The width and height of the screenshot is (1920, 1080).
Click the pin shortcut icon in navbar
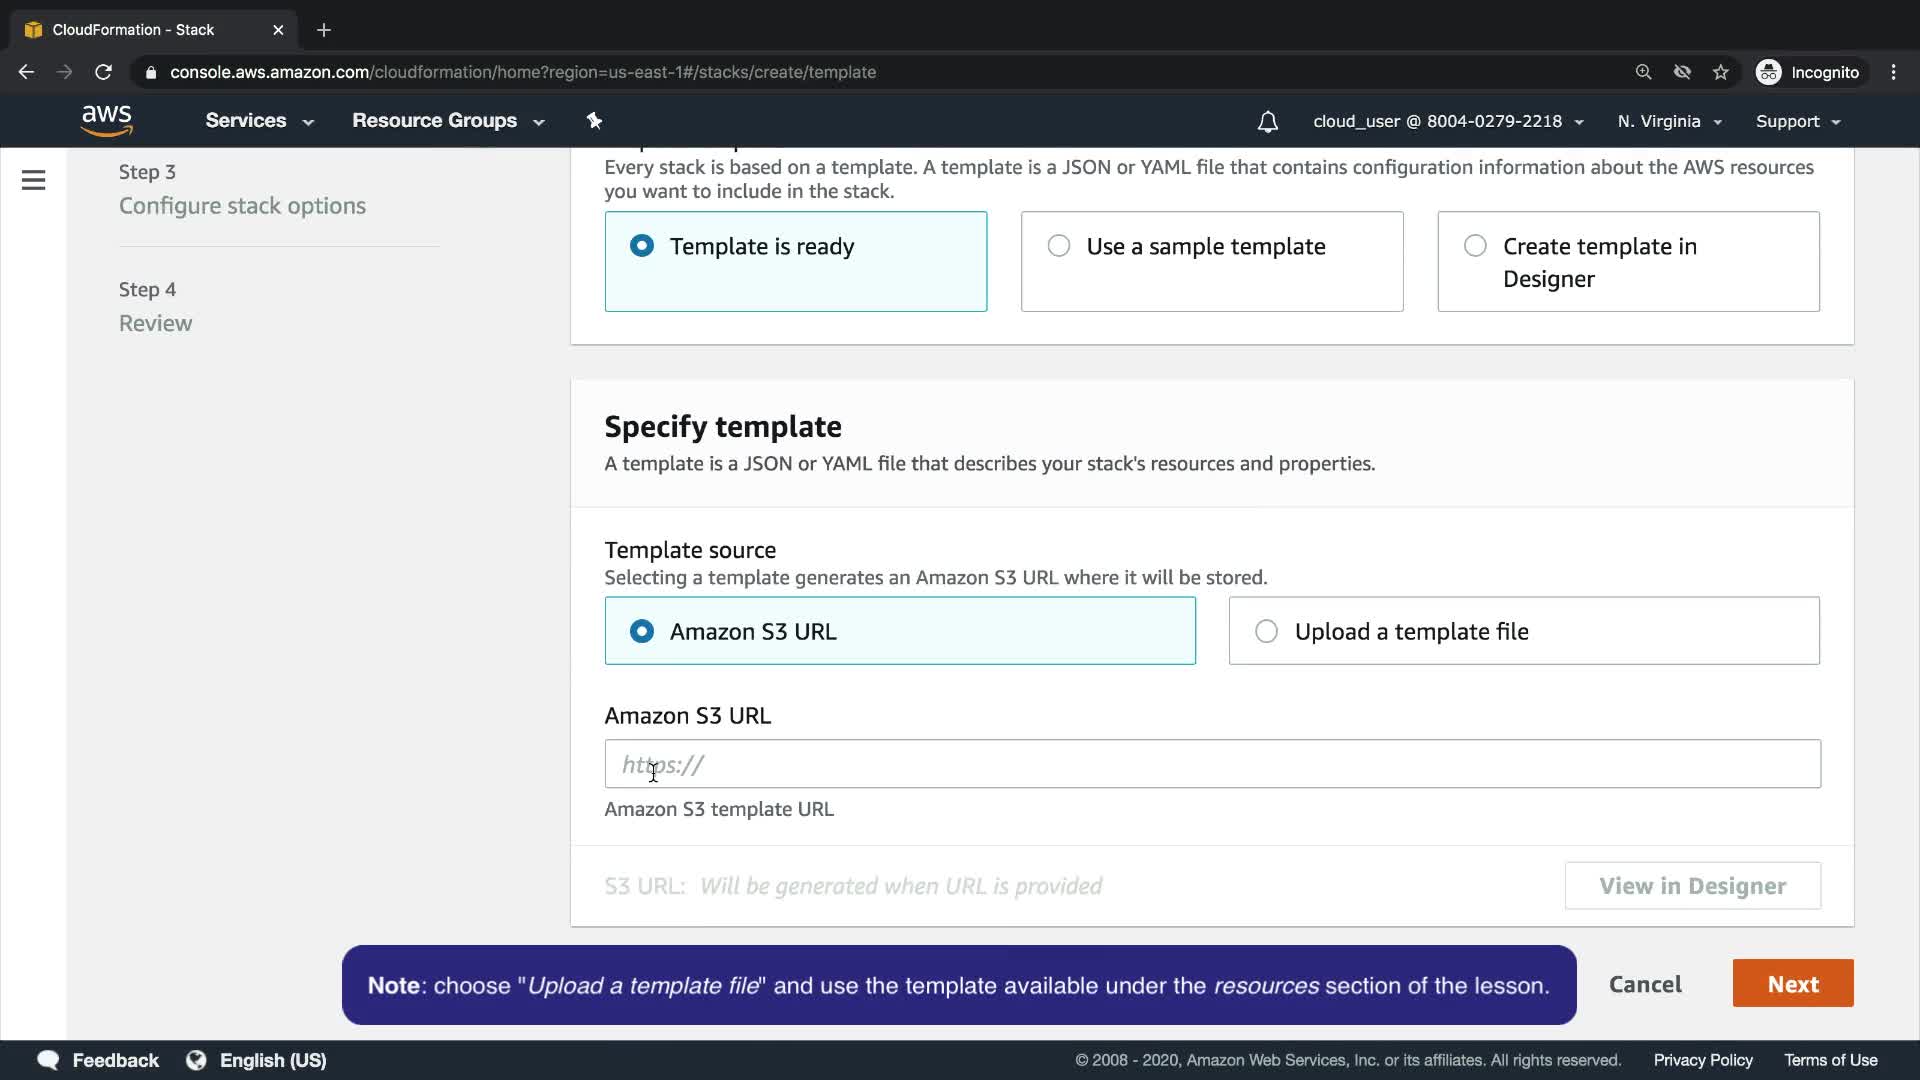[x=594, y=121]
